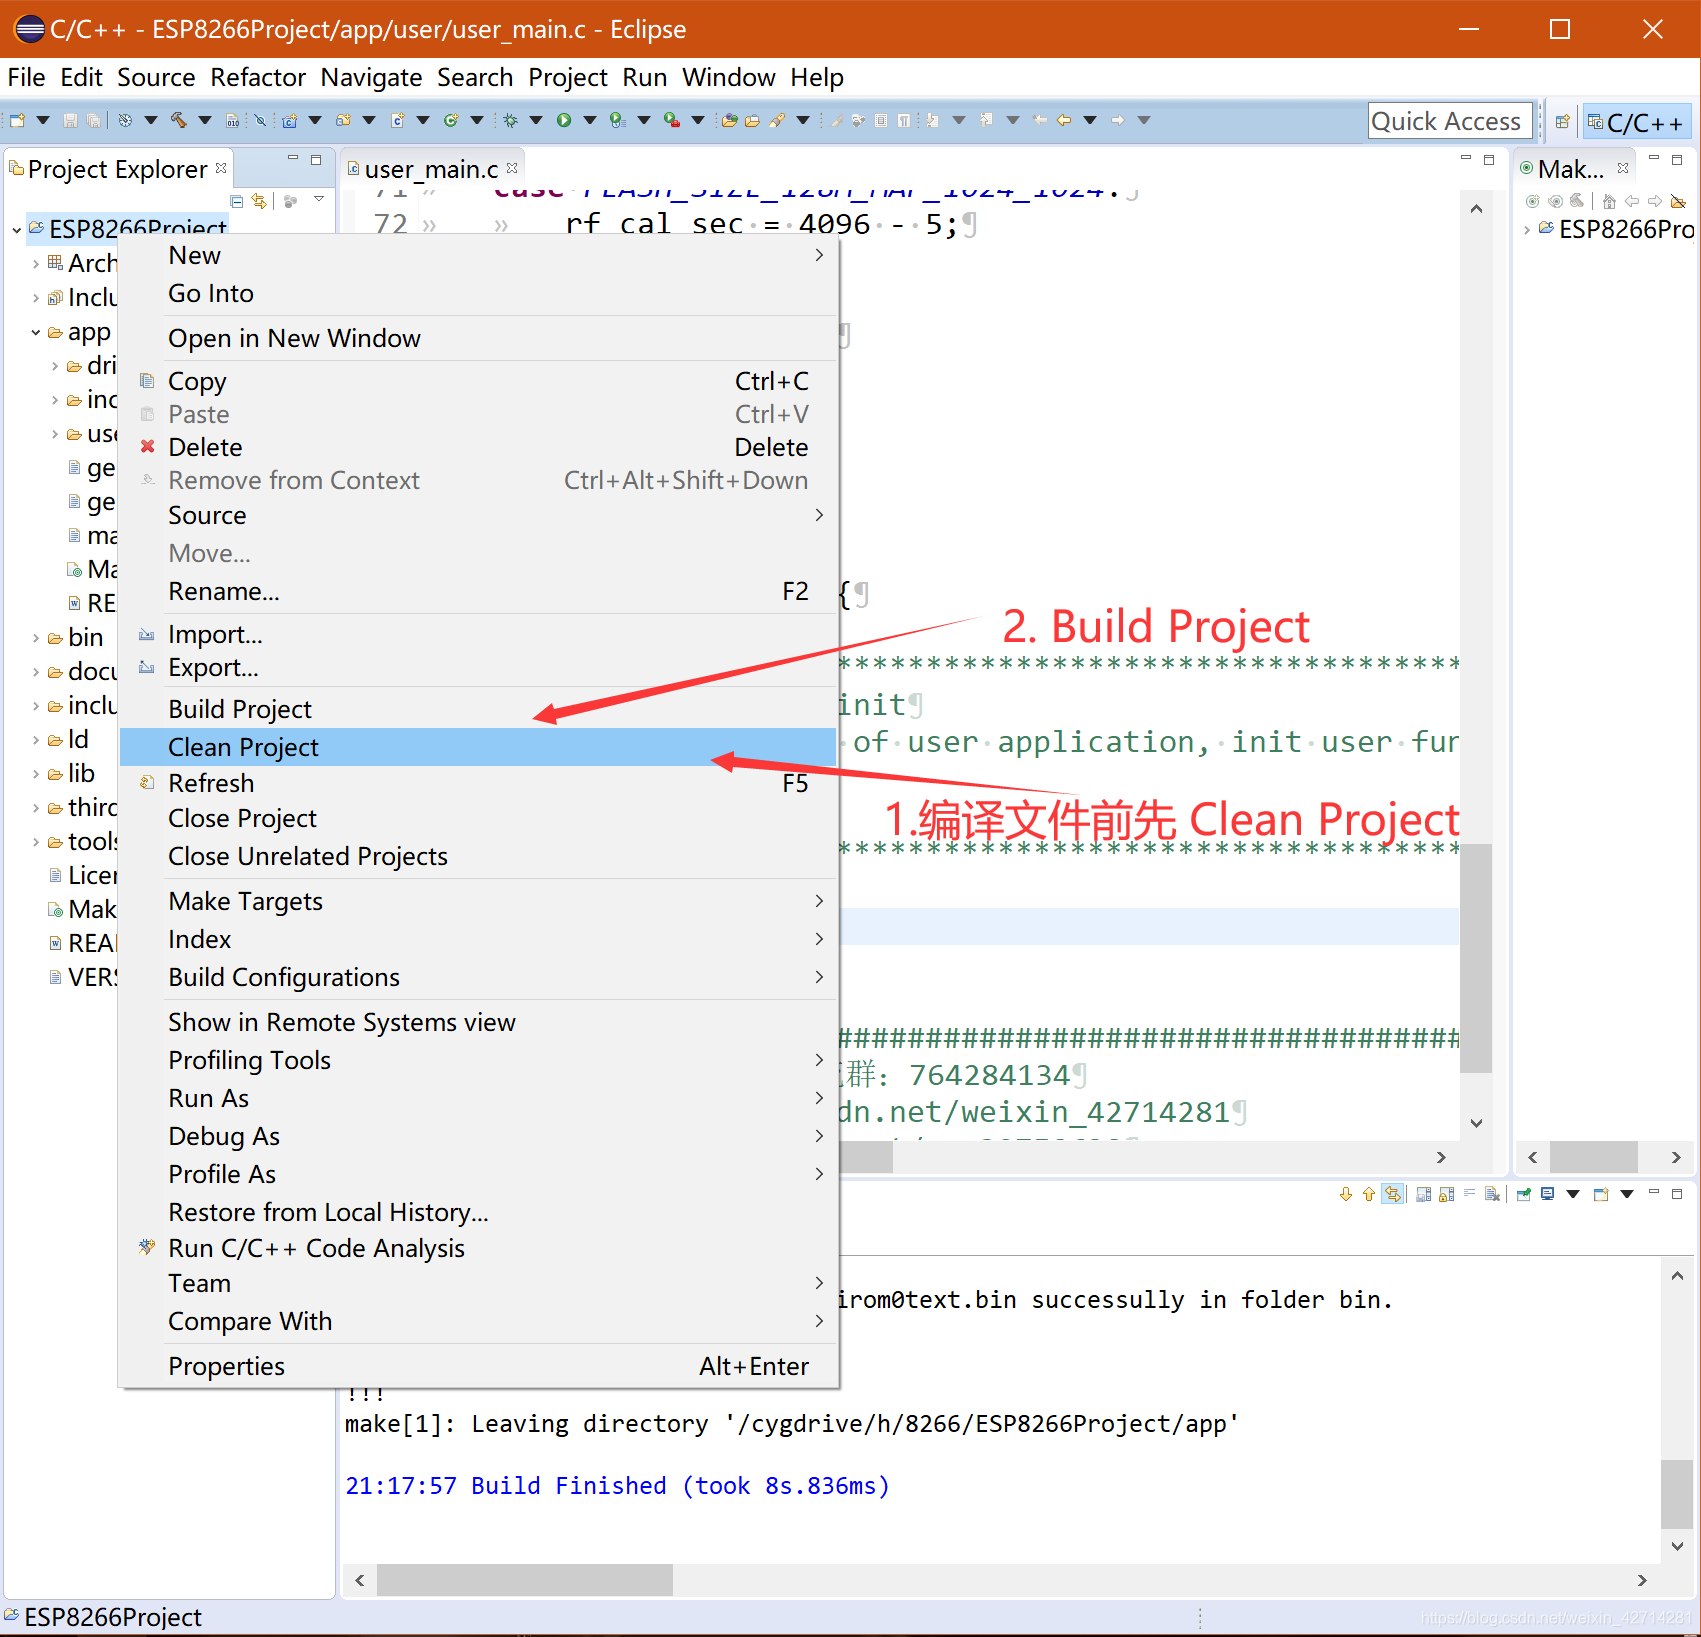1701x1637 pixels.
Task: Click Collapse All in Project Explorer toolbar
Action: (x=236, y=204)
